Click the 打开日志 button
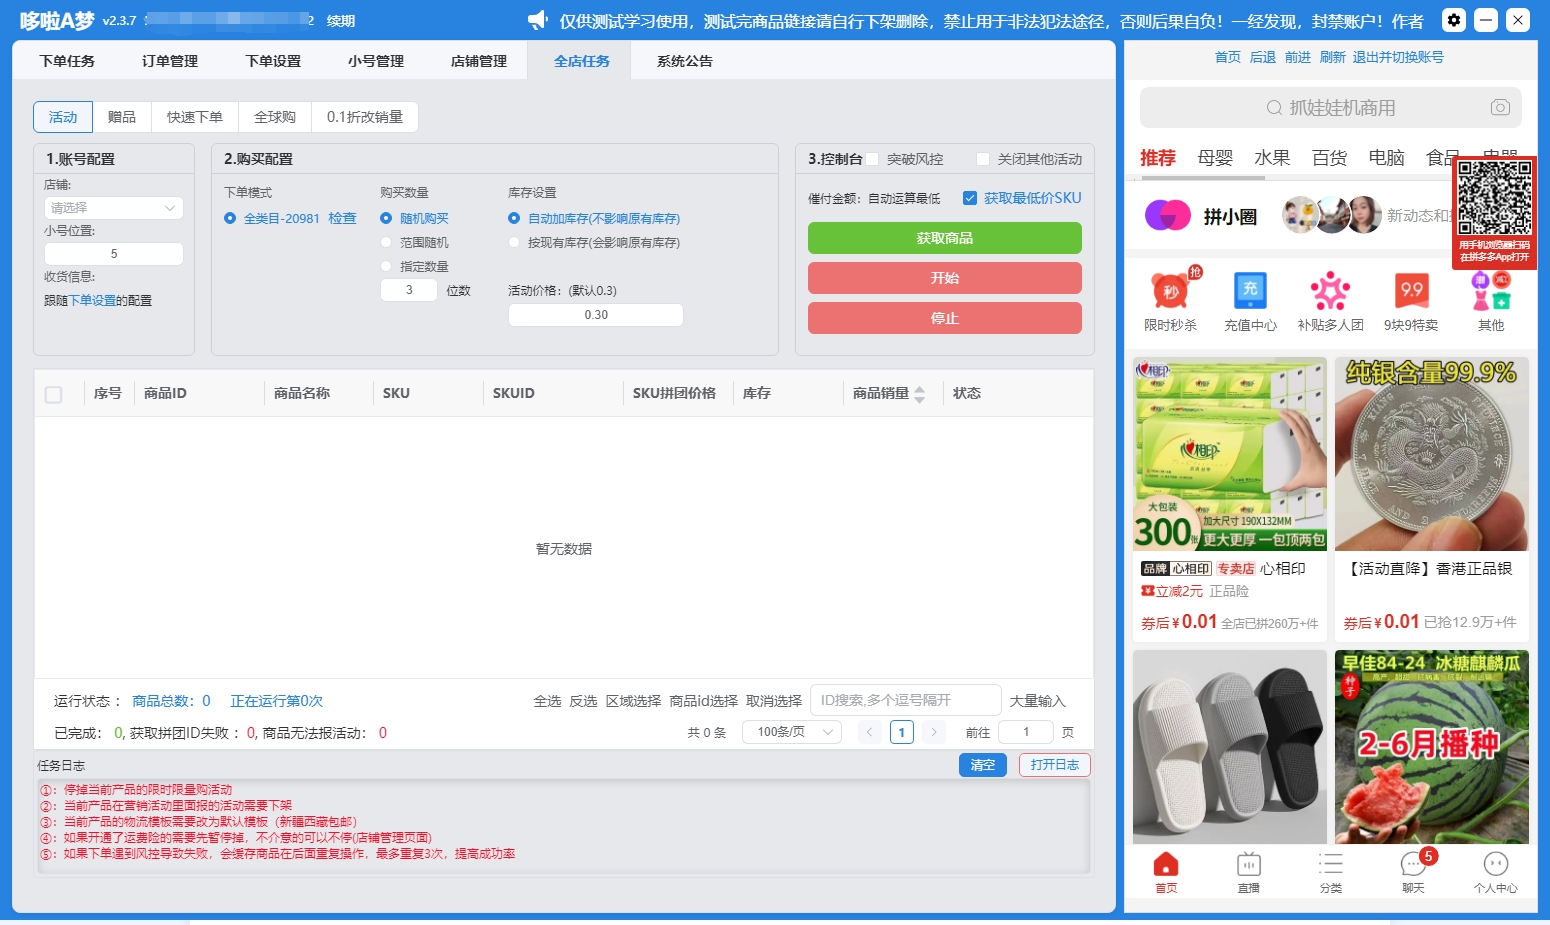The height and width of the screenshot is (925, 1550). pyautogui.click(x=1054, y=765)
